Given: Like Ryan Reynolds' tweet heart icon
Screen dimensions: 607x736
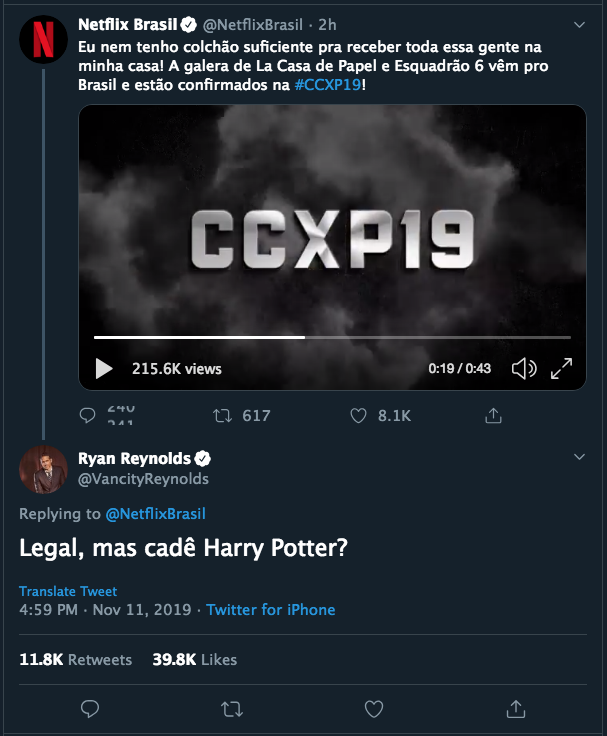Looking at the screenshot, I should click(x=374, y=709).
